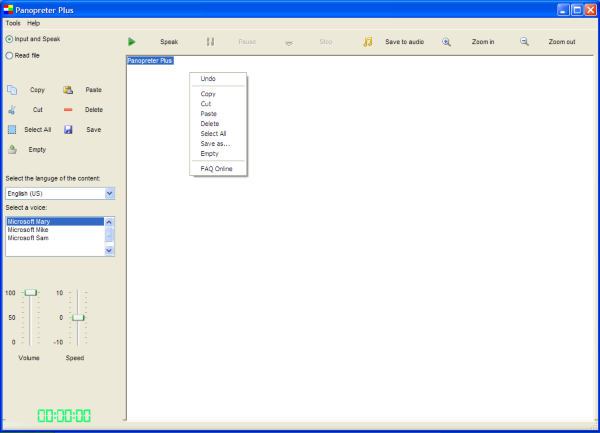Click the Zoom in magnifier icon
The height and width of the screenshot is (433, 600).
point(447,42)
